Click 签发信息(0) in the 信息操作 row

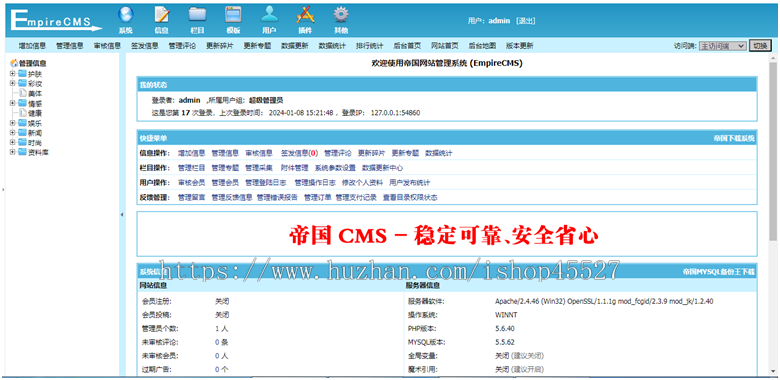[299, 153]
